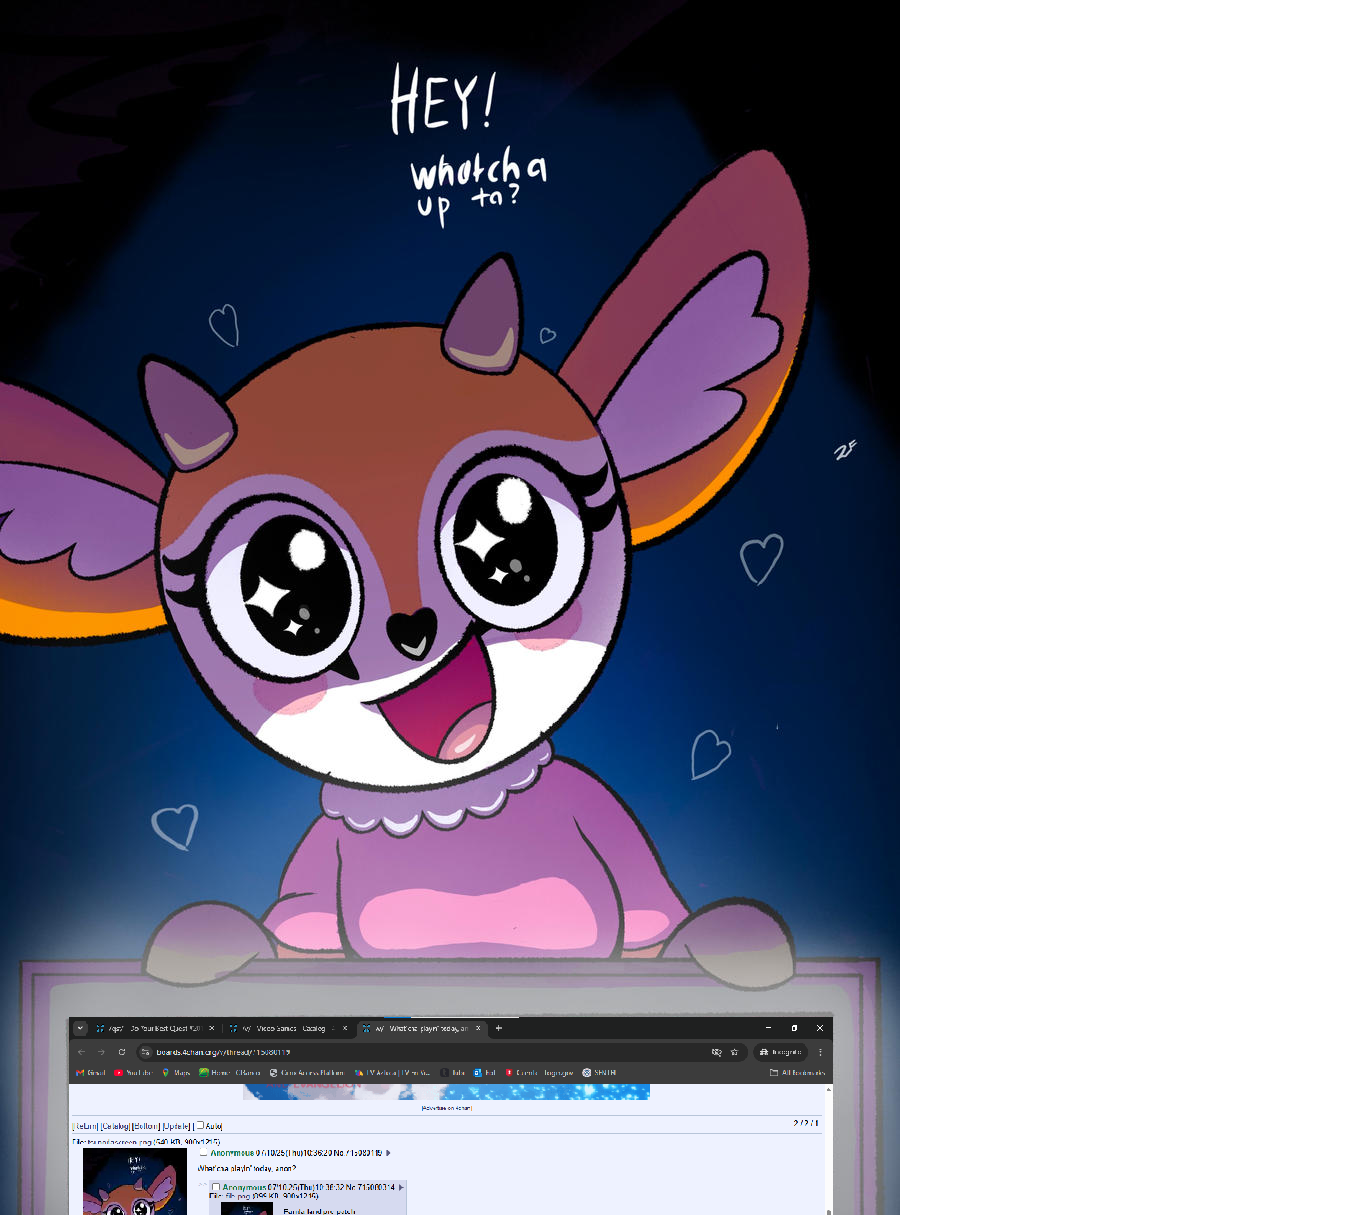Open the tab search dropdown in Chrome

tap(80, 1028)
